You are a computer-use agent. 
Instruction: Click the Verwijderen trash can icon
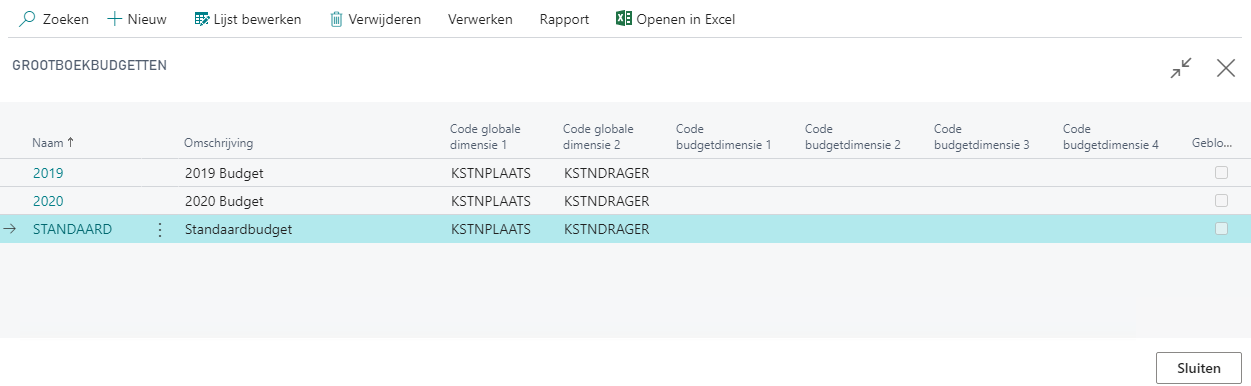click(x=337, y=19)
